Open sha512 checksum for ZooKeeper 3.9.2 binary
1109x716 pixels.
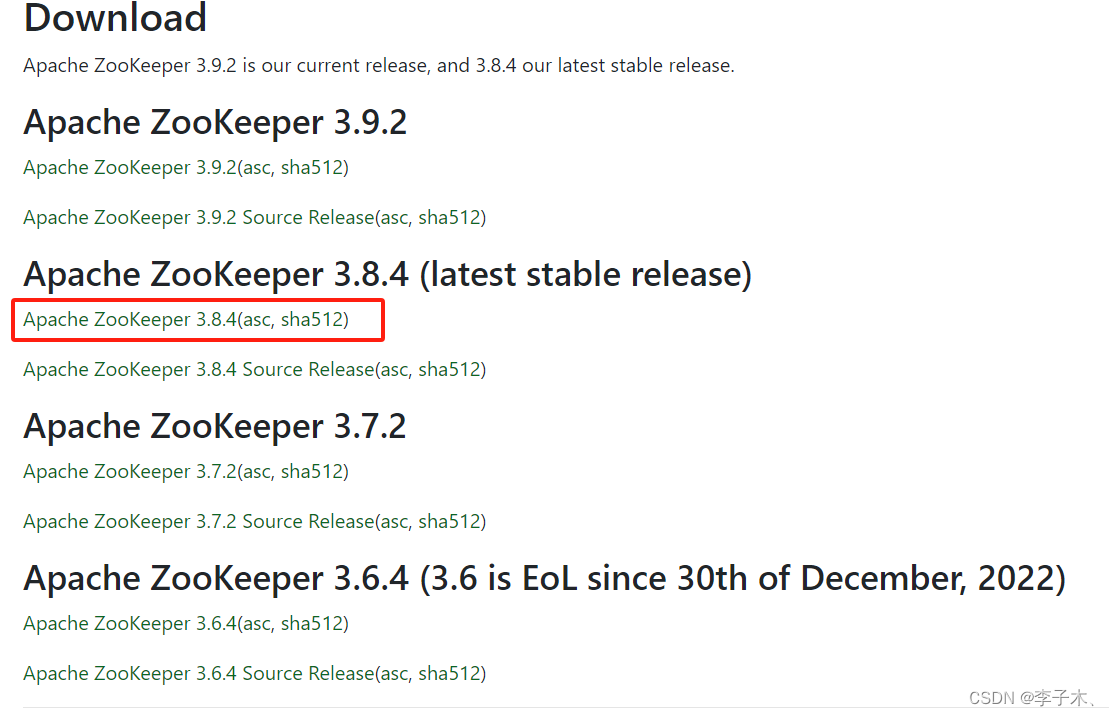(x=312, y=168)
